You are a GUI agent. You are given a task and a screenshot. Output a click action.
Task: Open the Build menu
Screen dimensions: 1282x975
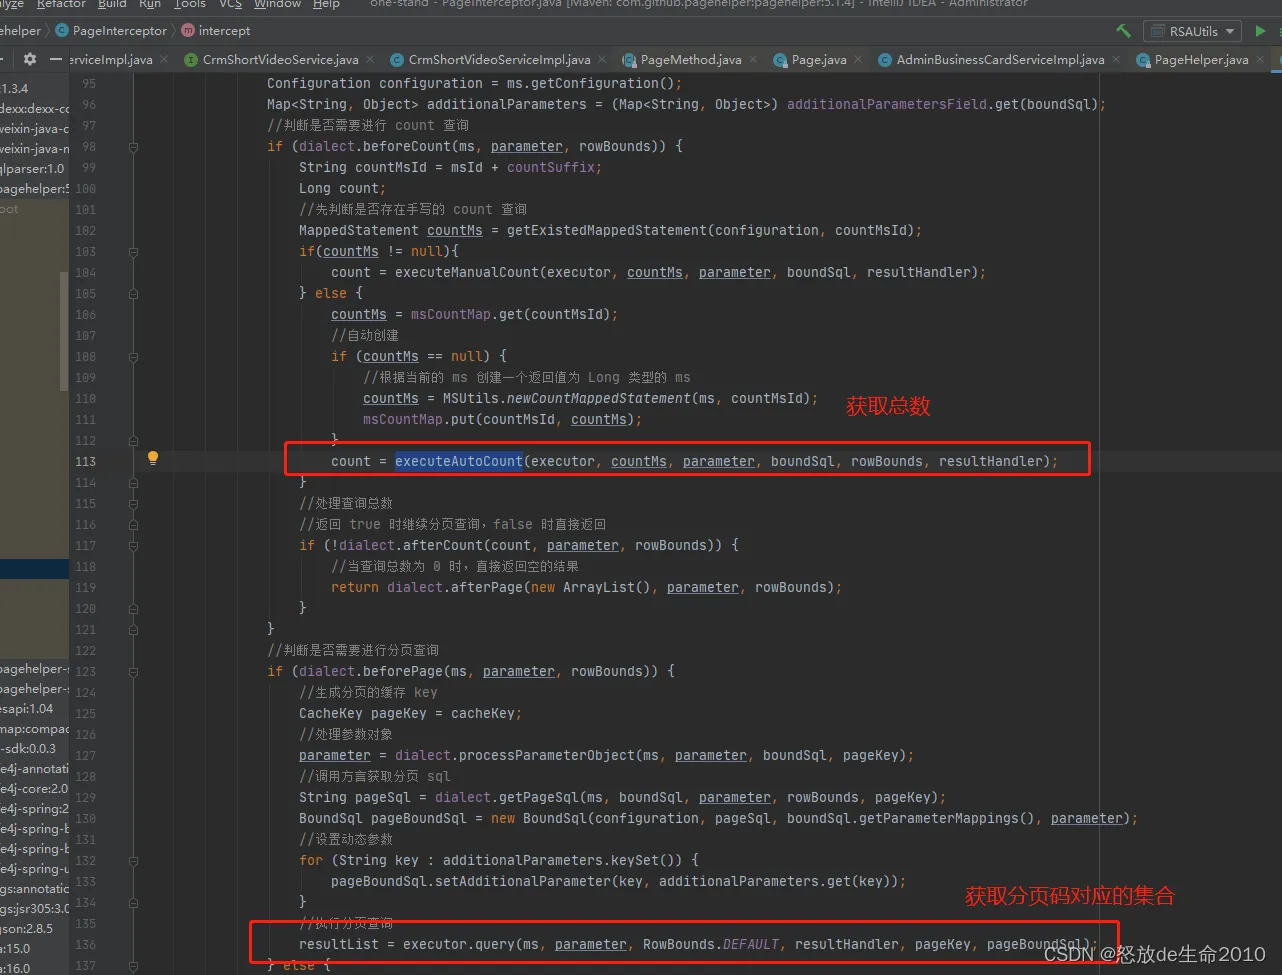click(112, 4)
